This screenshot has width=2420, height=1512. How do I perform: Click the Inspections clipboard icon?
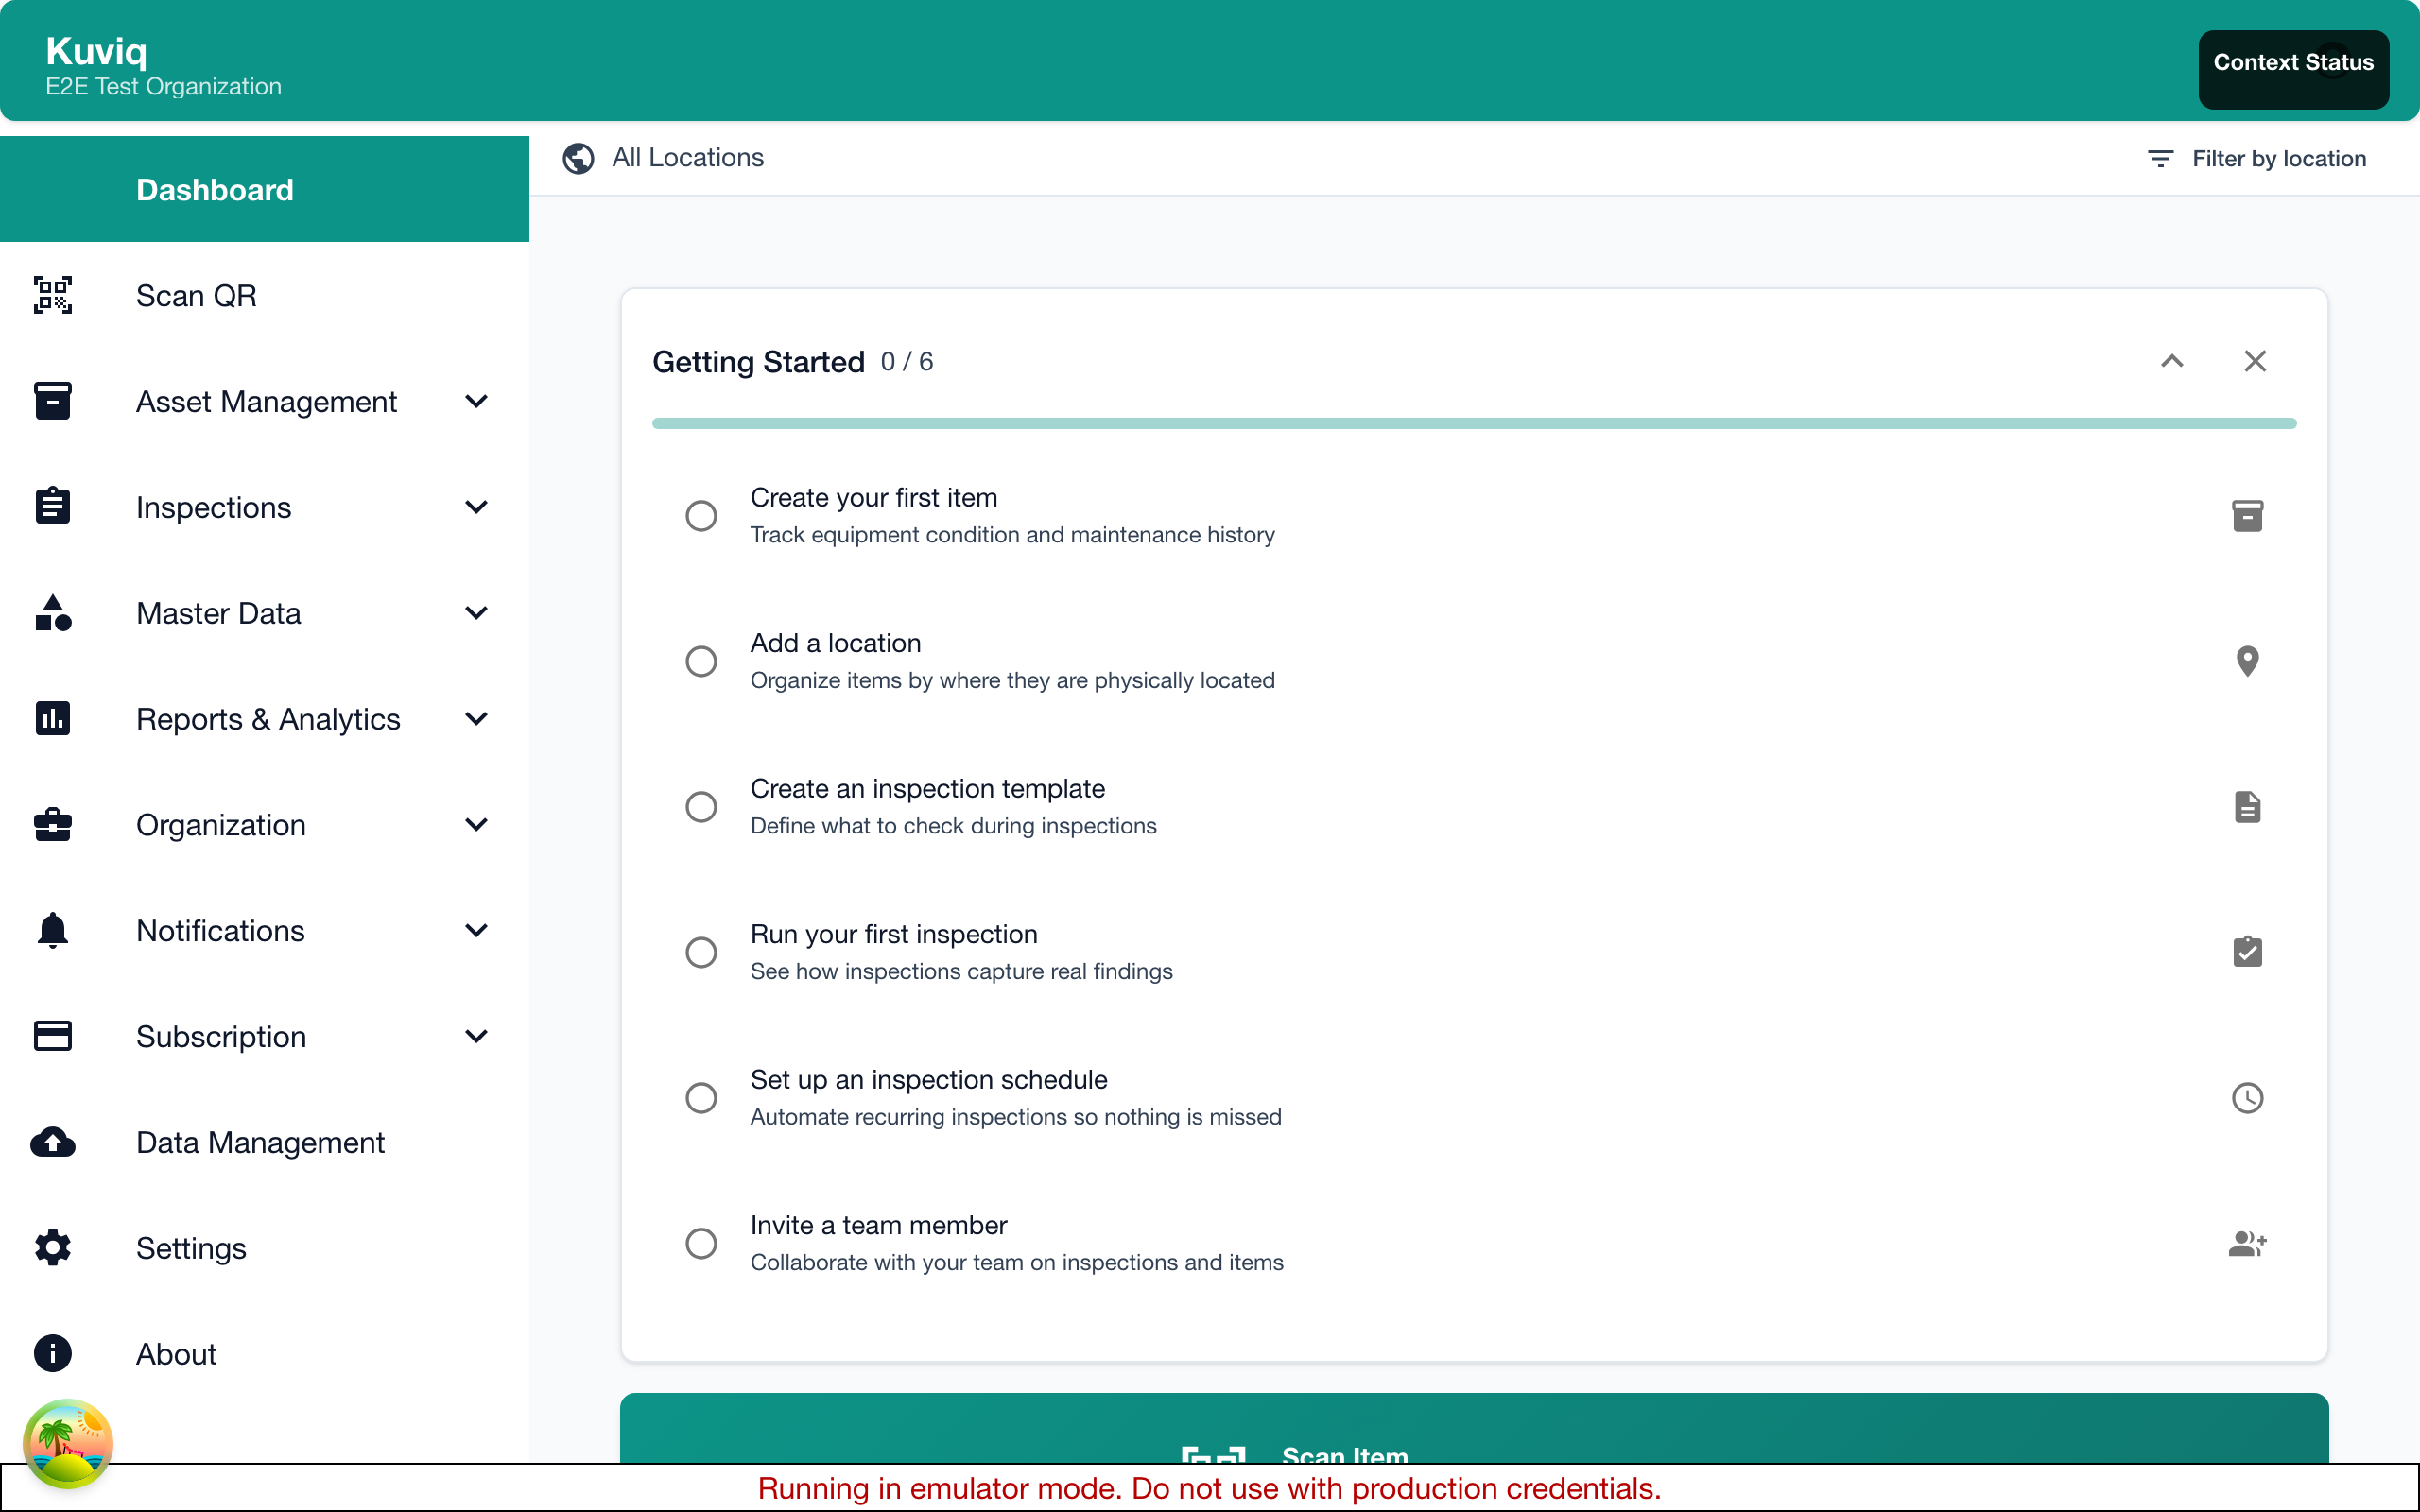tap(52, 506)
